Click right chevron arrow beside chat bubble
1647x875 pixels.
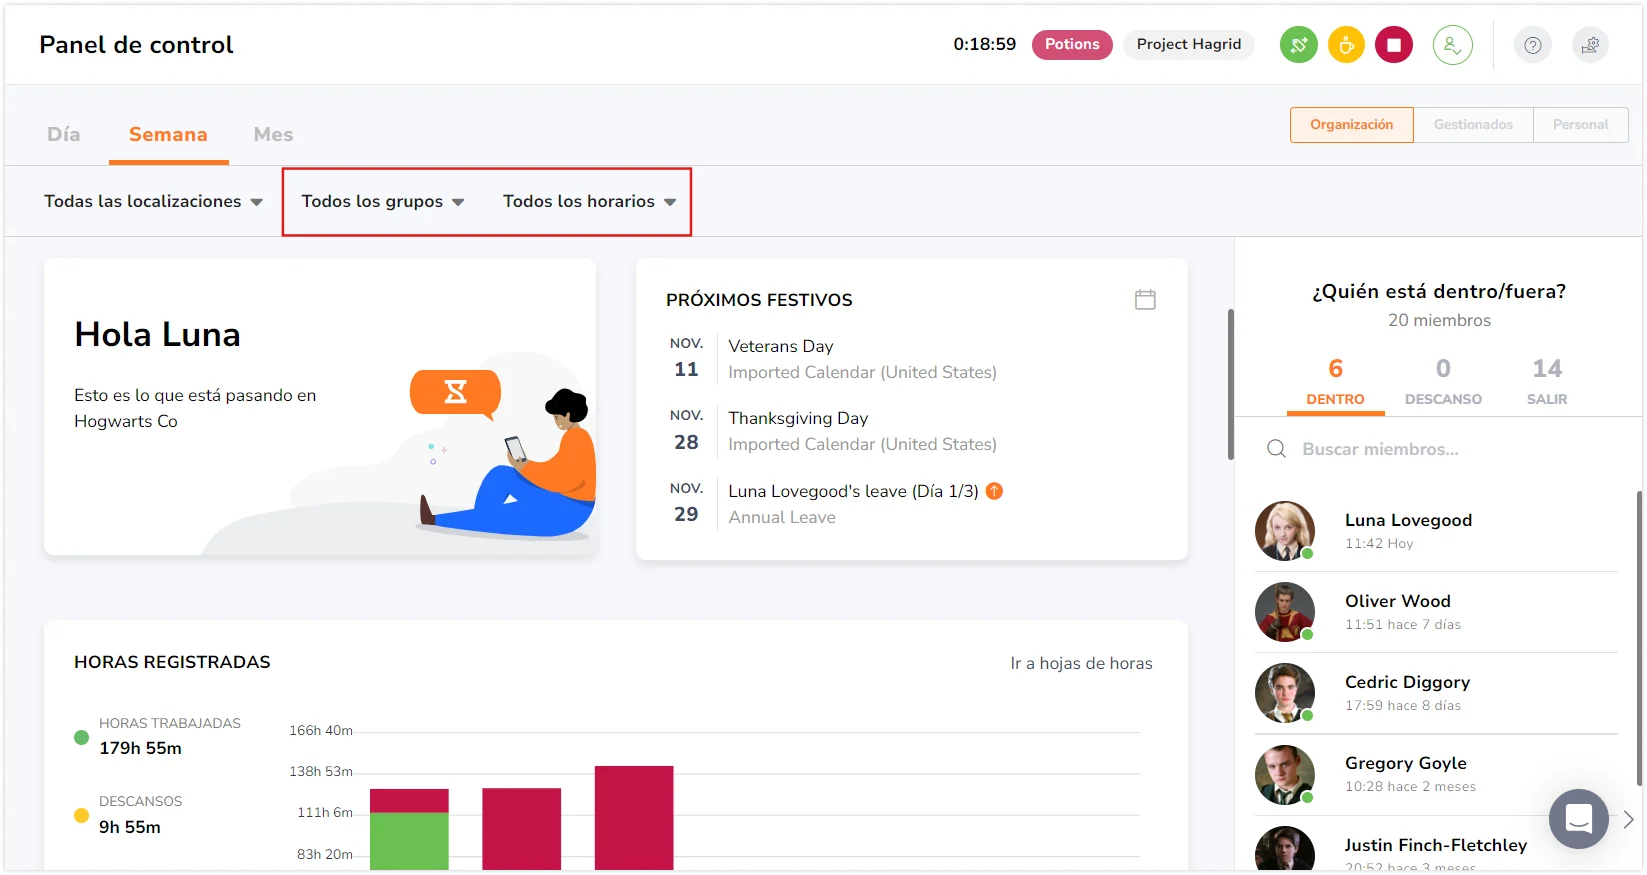click(1628, 819)
